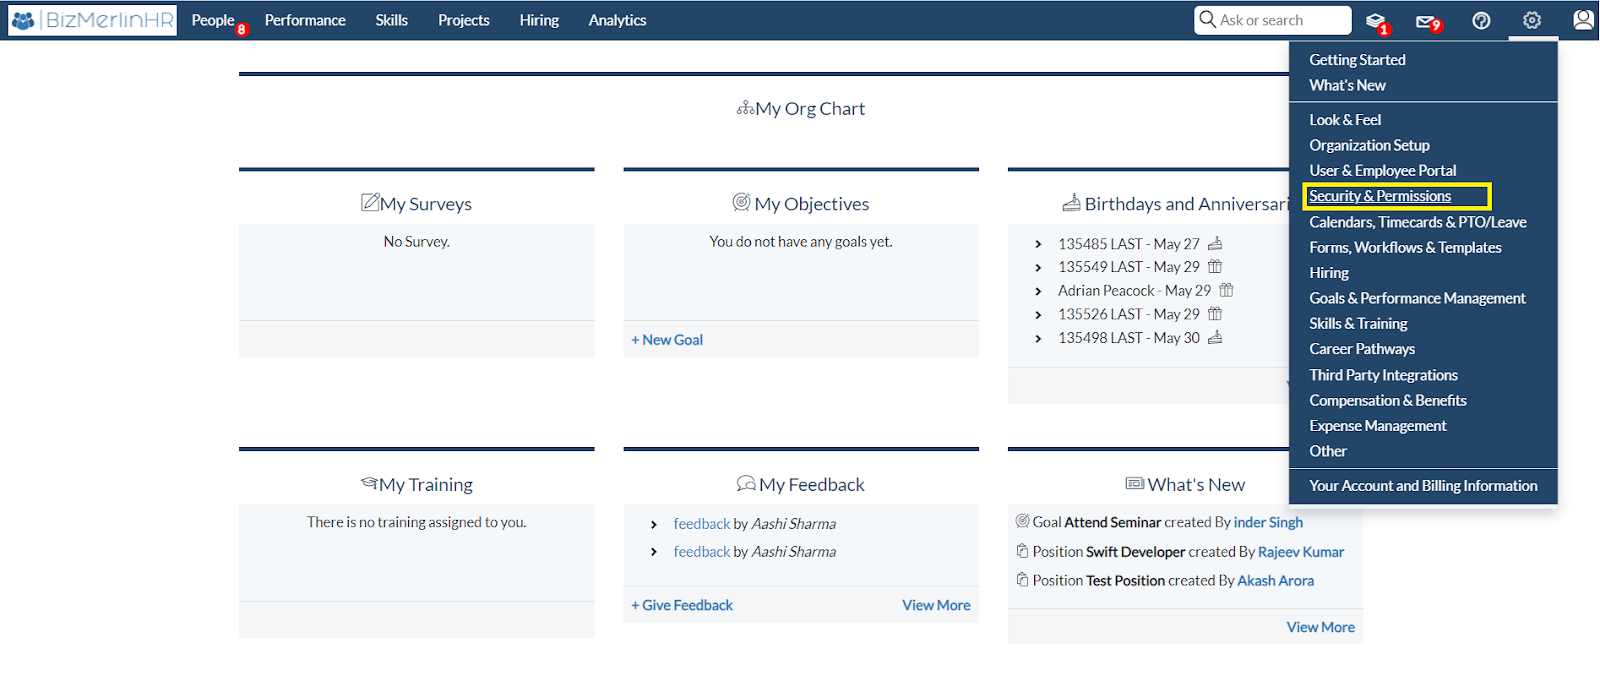This screenshot has width=1600, height=676.
Task: Select Security & Permissions in settings menu
Action: (1380, 196)
